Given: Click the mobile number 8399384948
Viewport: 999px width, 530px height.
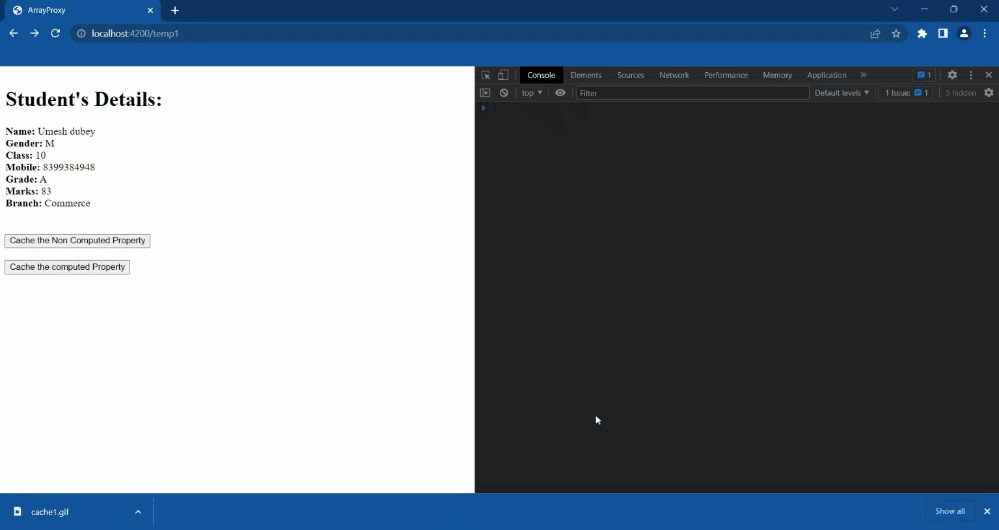Looking at the screenshot, I should 69,168.
